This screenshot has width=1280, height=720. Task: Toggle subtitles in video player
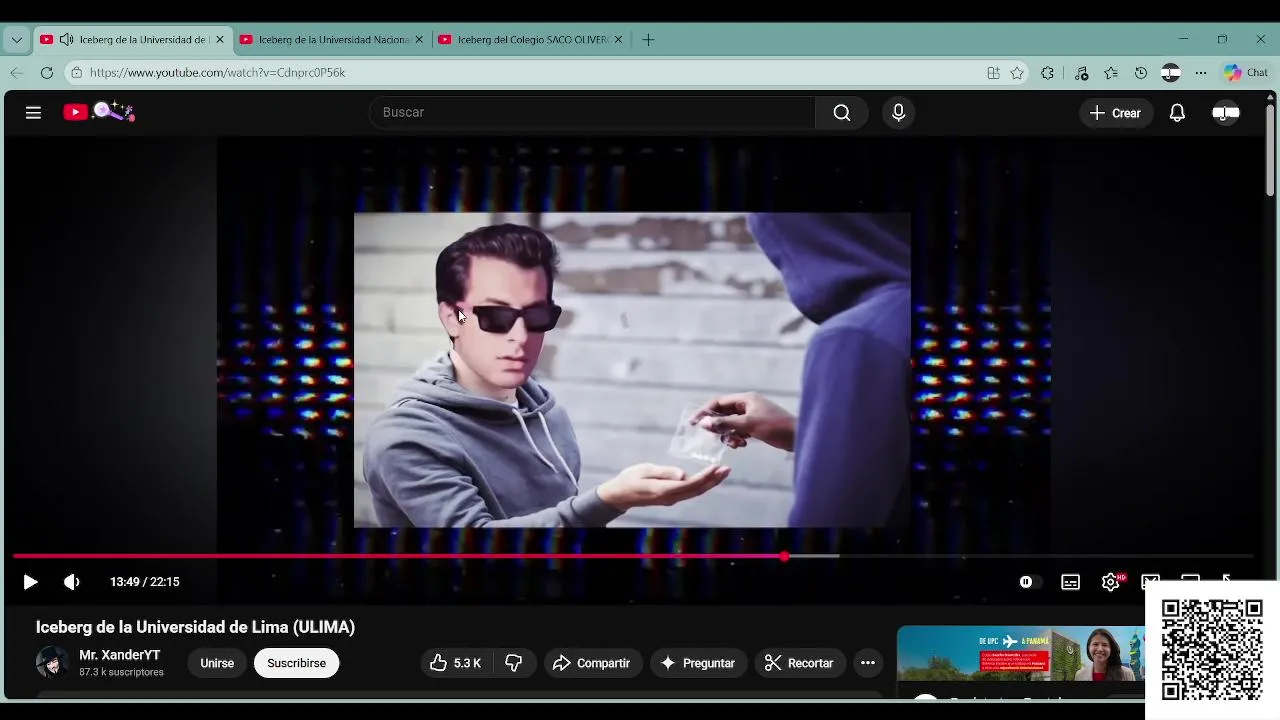pos(1070,582)
